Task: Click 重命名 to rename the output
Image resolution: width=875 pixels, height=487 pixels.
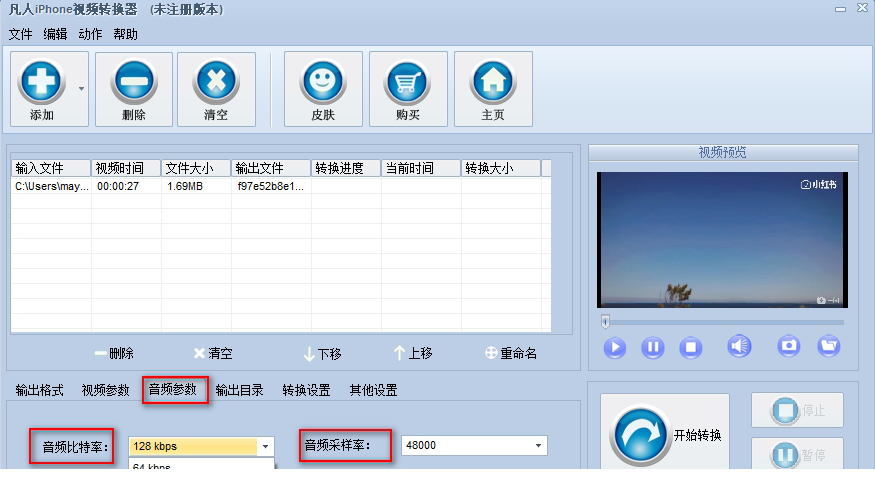Action: click(x=511, y=353)
